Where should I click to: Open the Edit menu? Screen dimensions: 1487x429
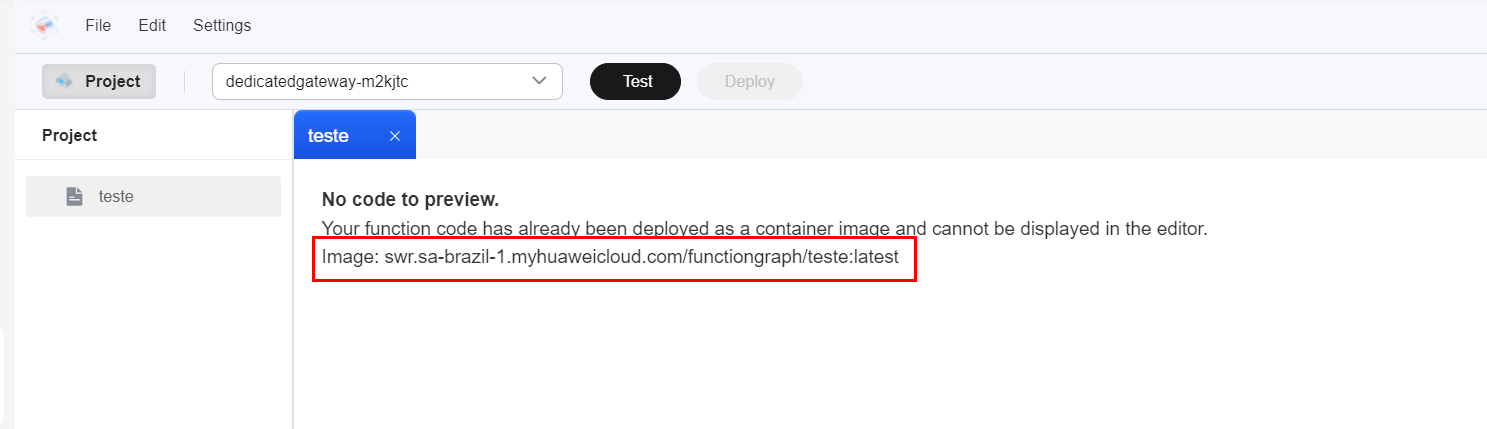pos(152,25)
